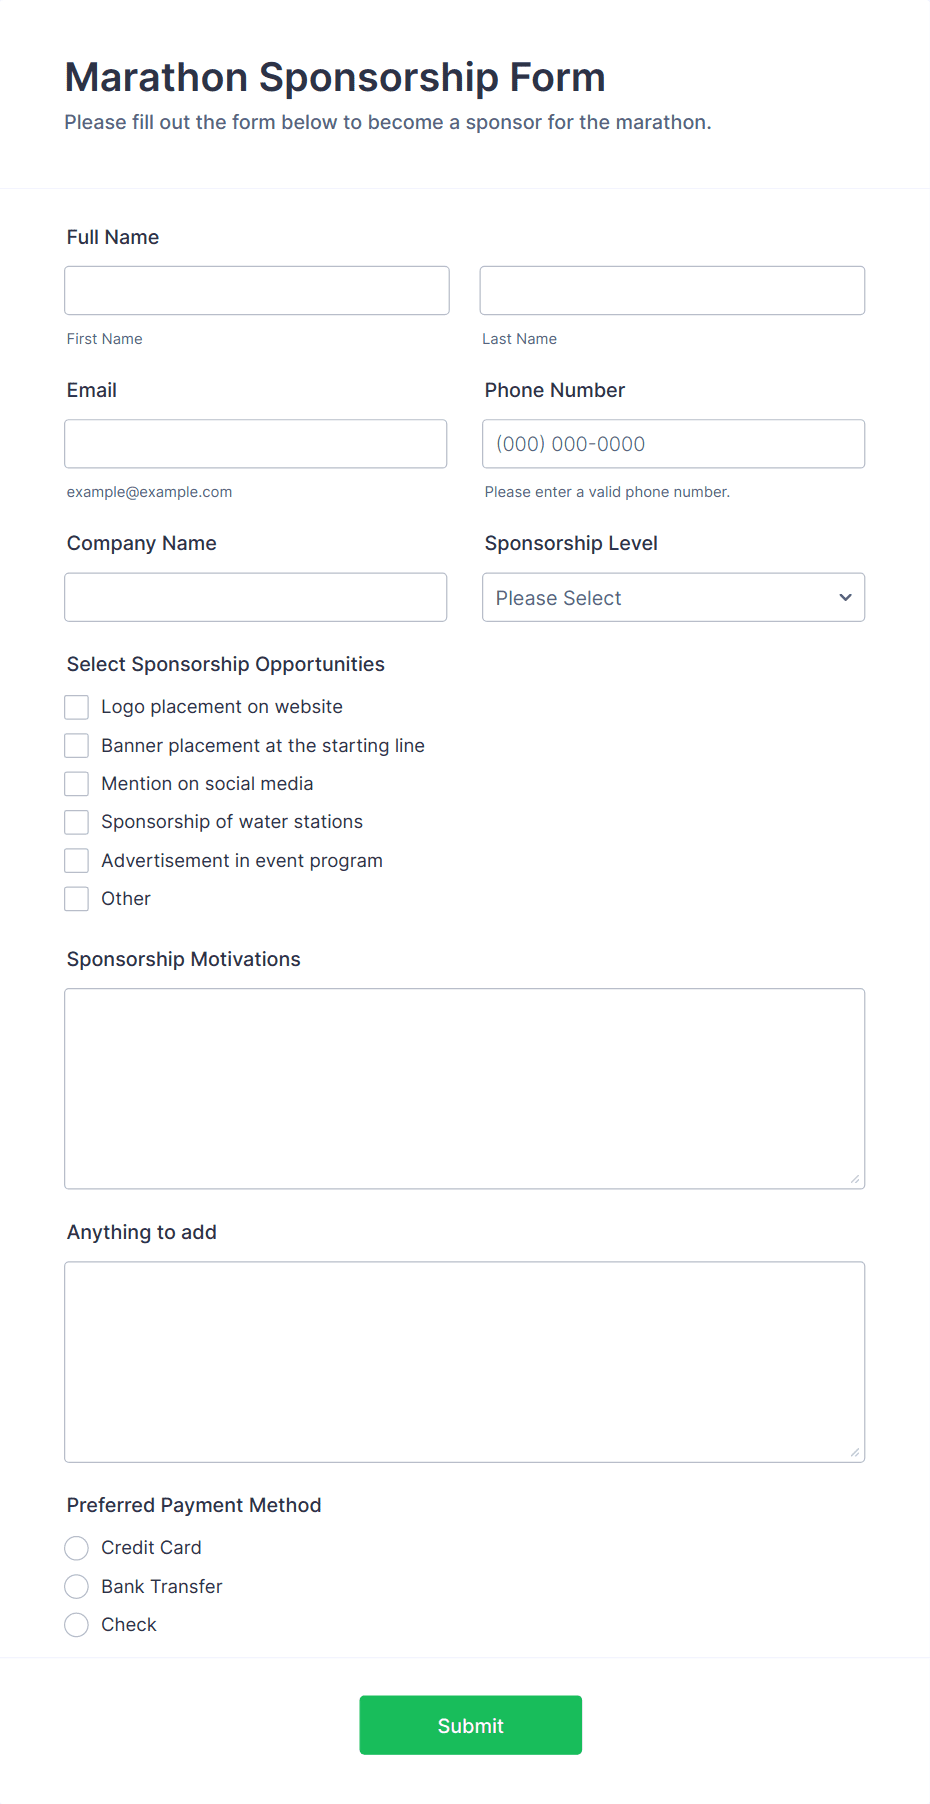The height and width of the screenshot is (1804, 930).
Task: Enable Banner placement at the starting line
Action: [76, 745]
